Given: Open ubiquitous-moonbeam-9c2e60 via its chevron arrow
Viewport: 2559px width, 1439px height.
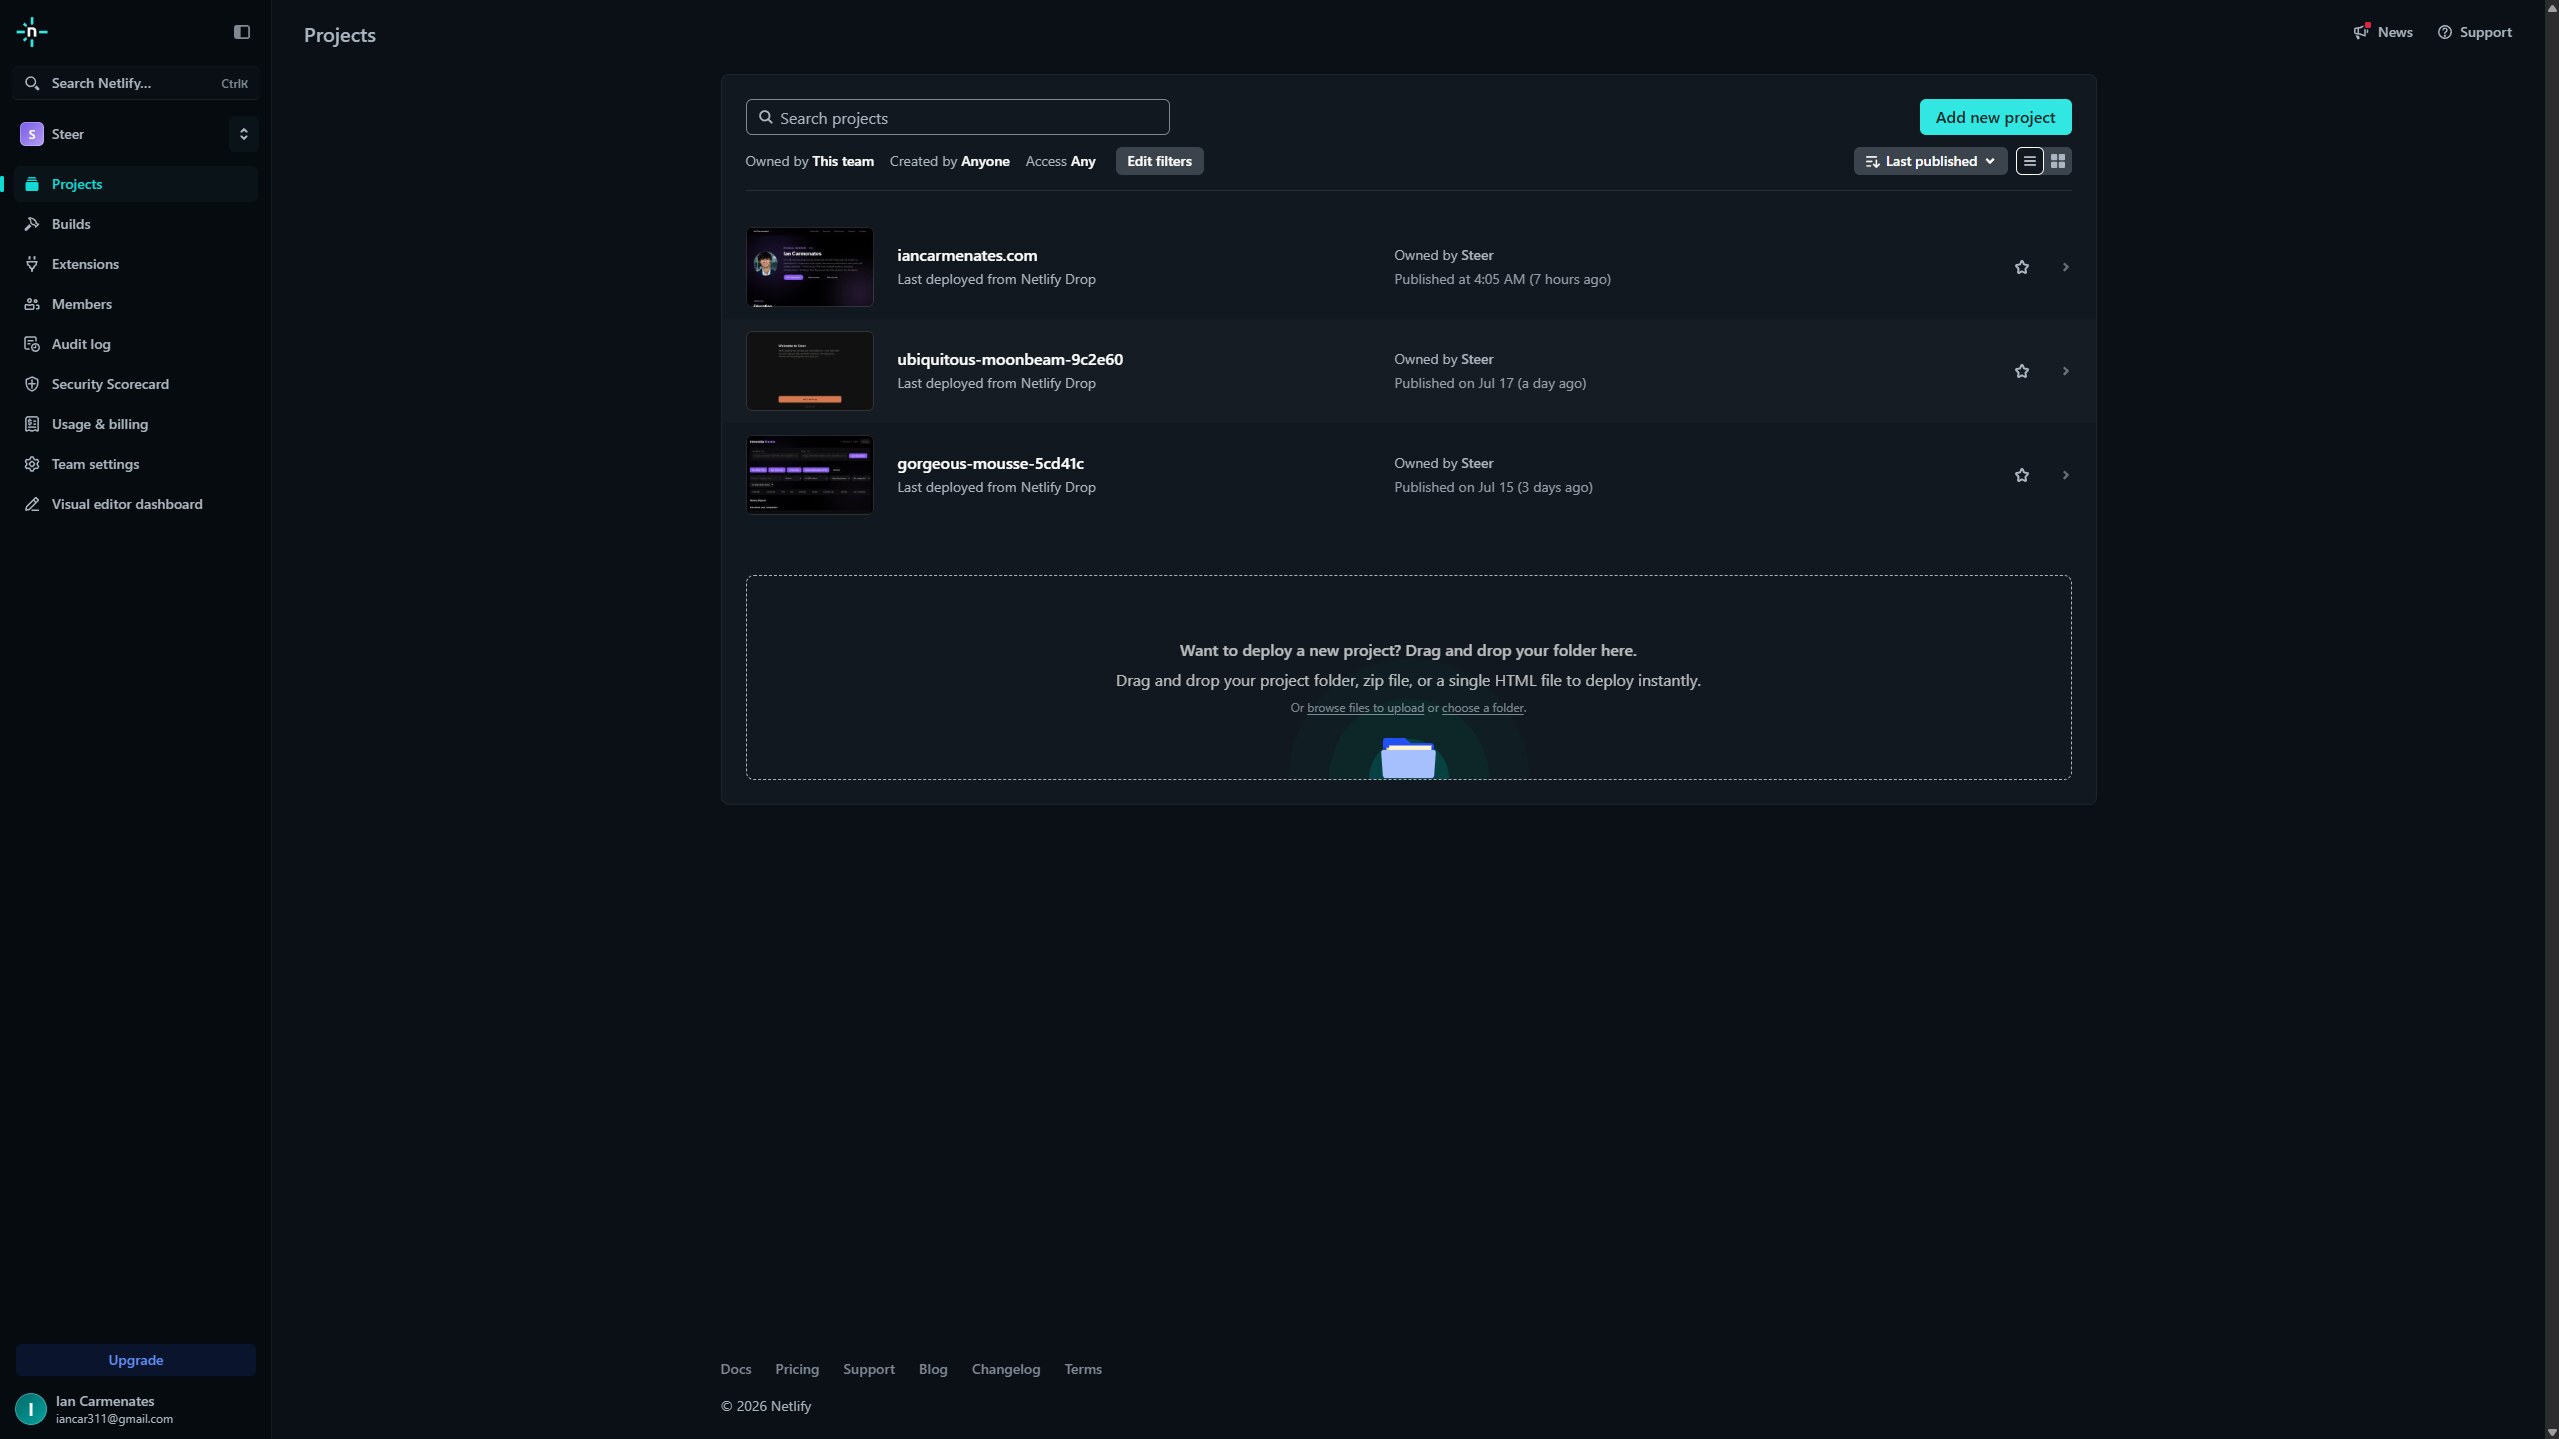Looking at the screenshot, I should [2065, 371].
